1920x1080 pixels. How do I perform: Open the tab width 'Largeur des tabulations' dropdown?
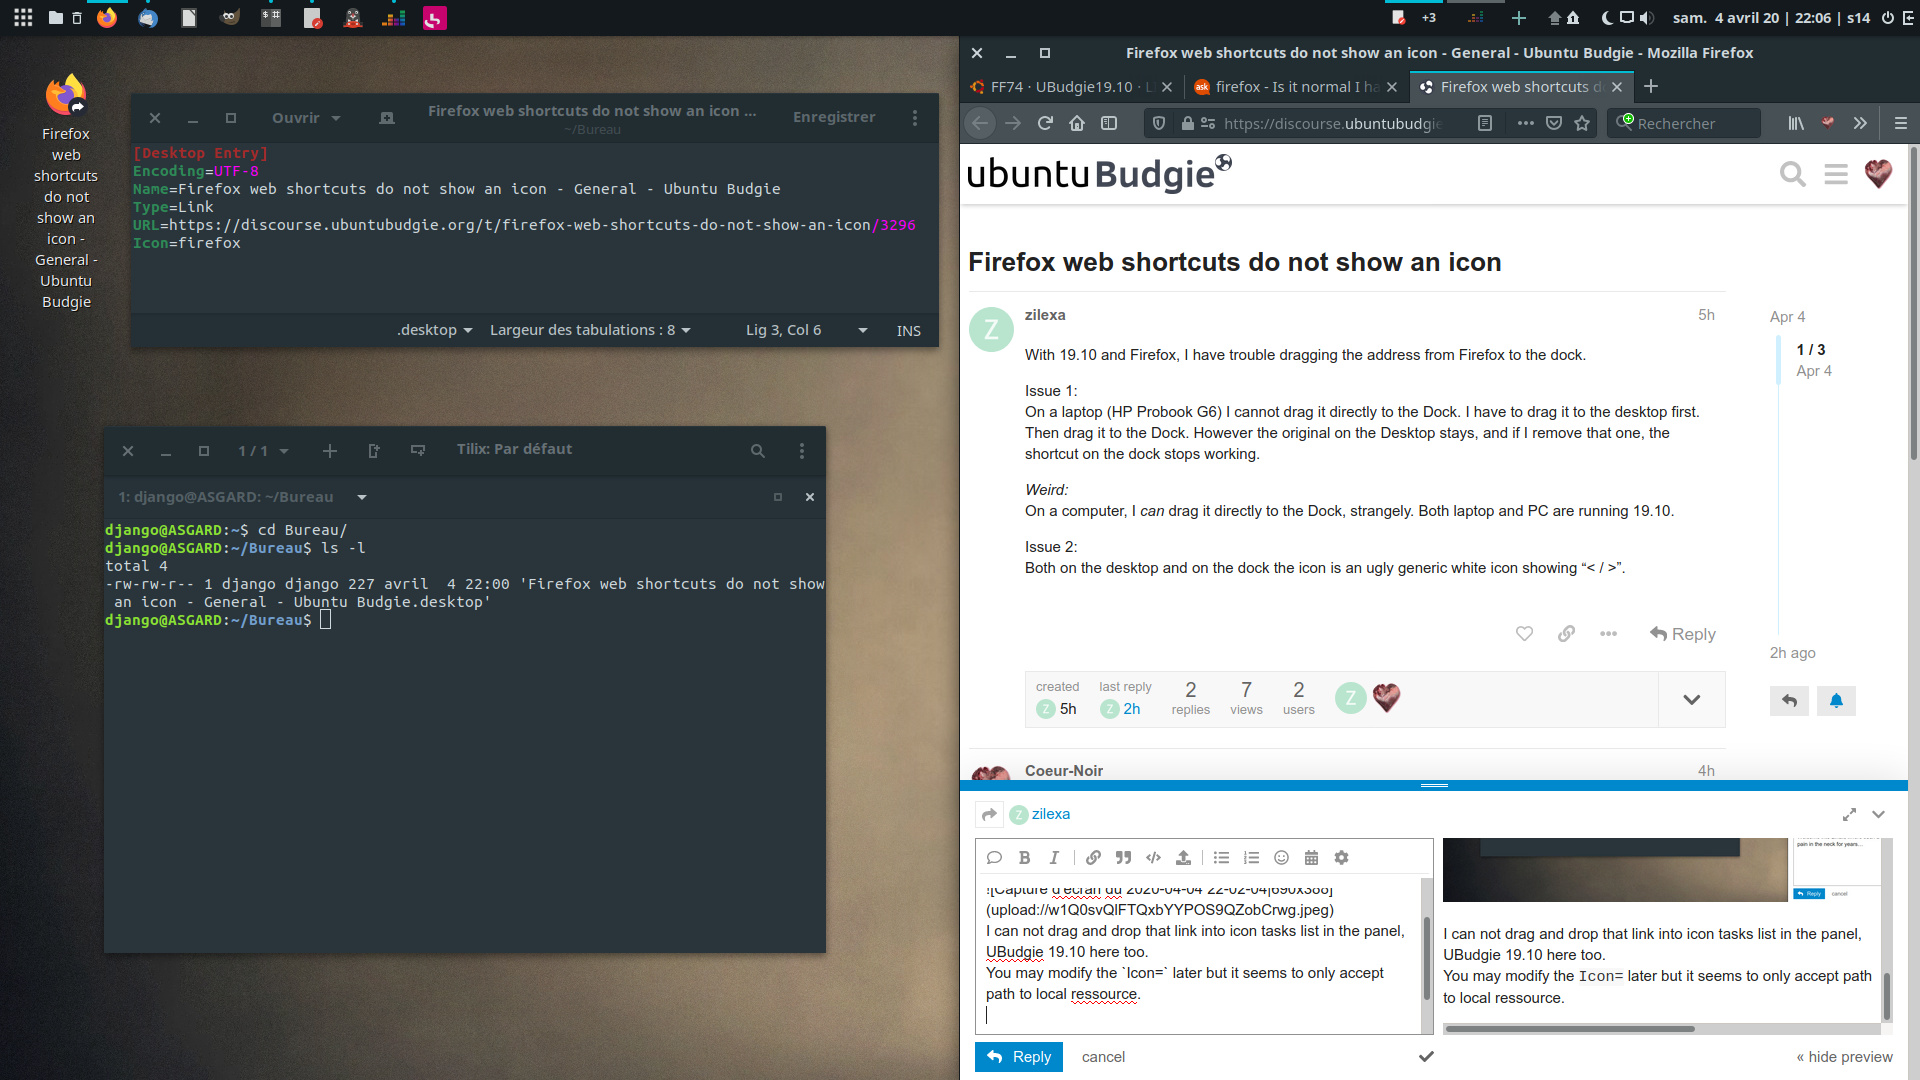point(590,330)
